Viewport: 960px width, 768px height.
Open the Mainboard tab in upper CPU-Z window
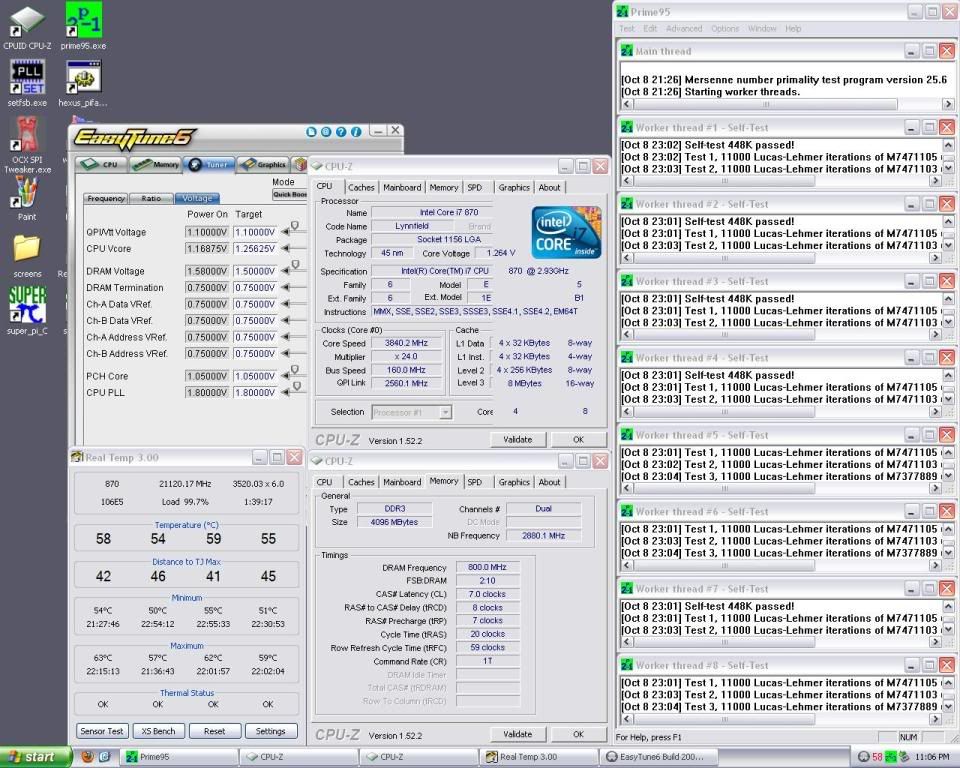(402, 187)
